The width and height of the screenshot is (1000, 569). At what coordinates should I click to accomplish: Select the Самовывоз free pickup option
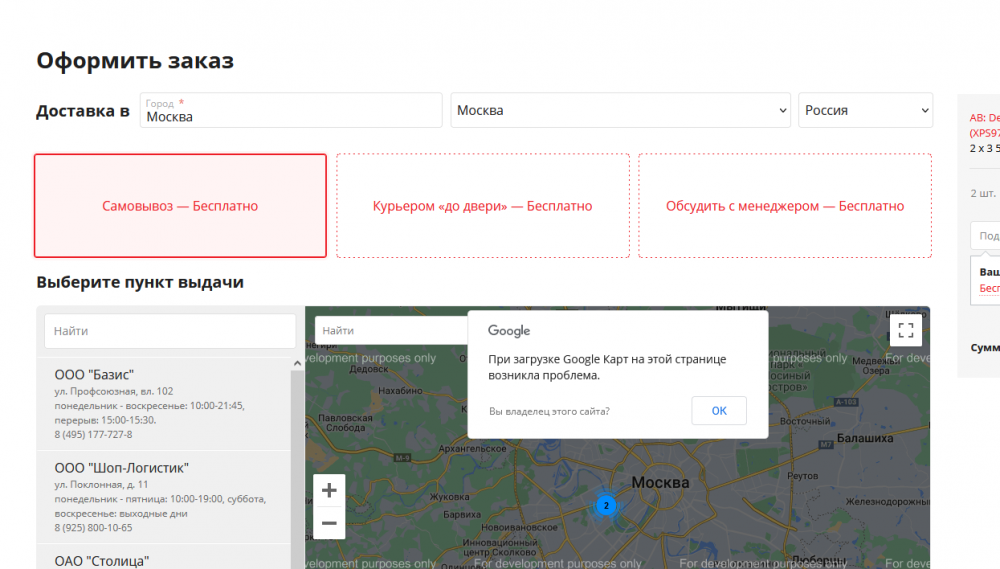(x=180, y=206)
